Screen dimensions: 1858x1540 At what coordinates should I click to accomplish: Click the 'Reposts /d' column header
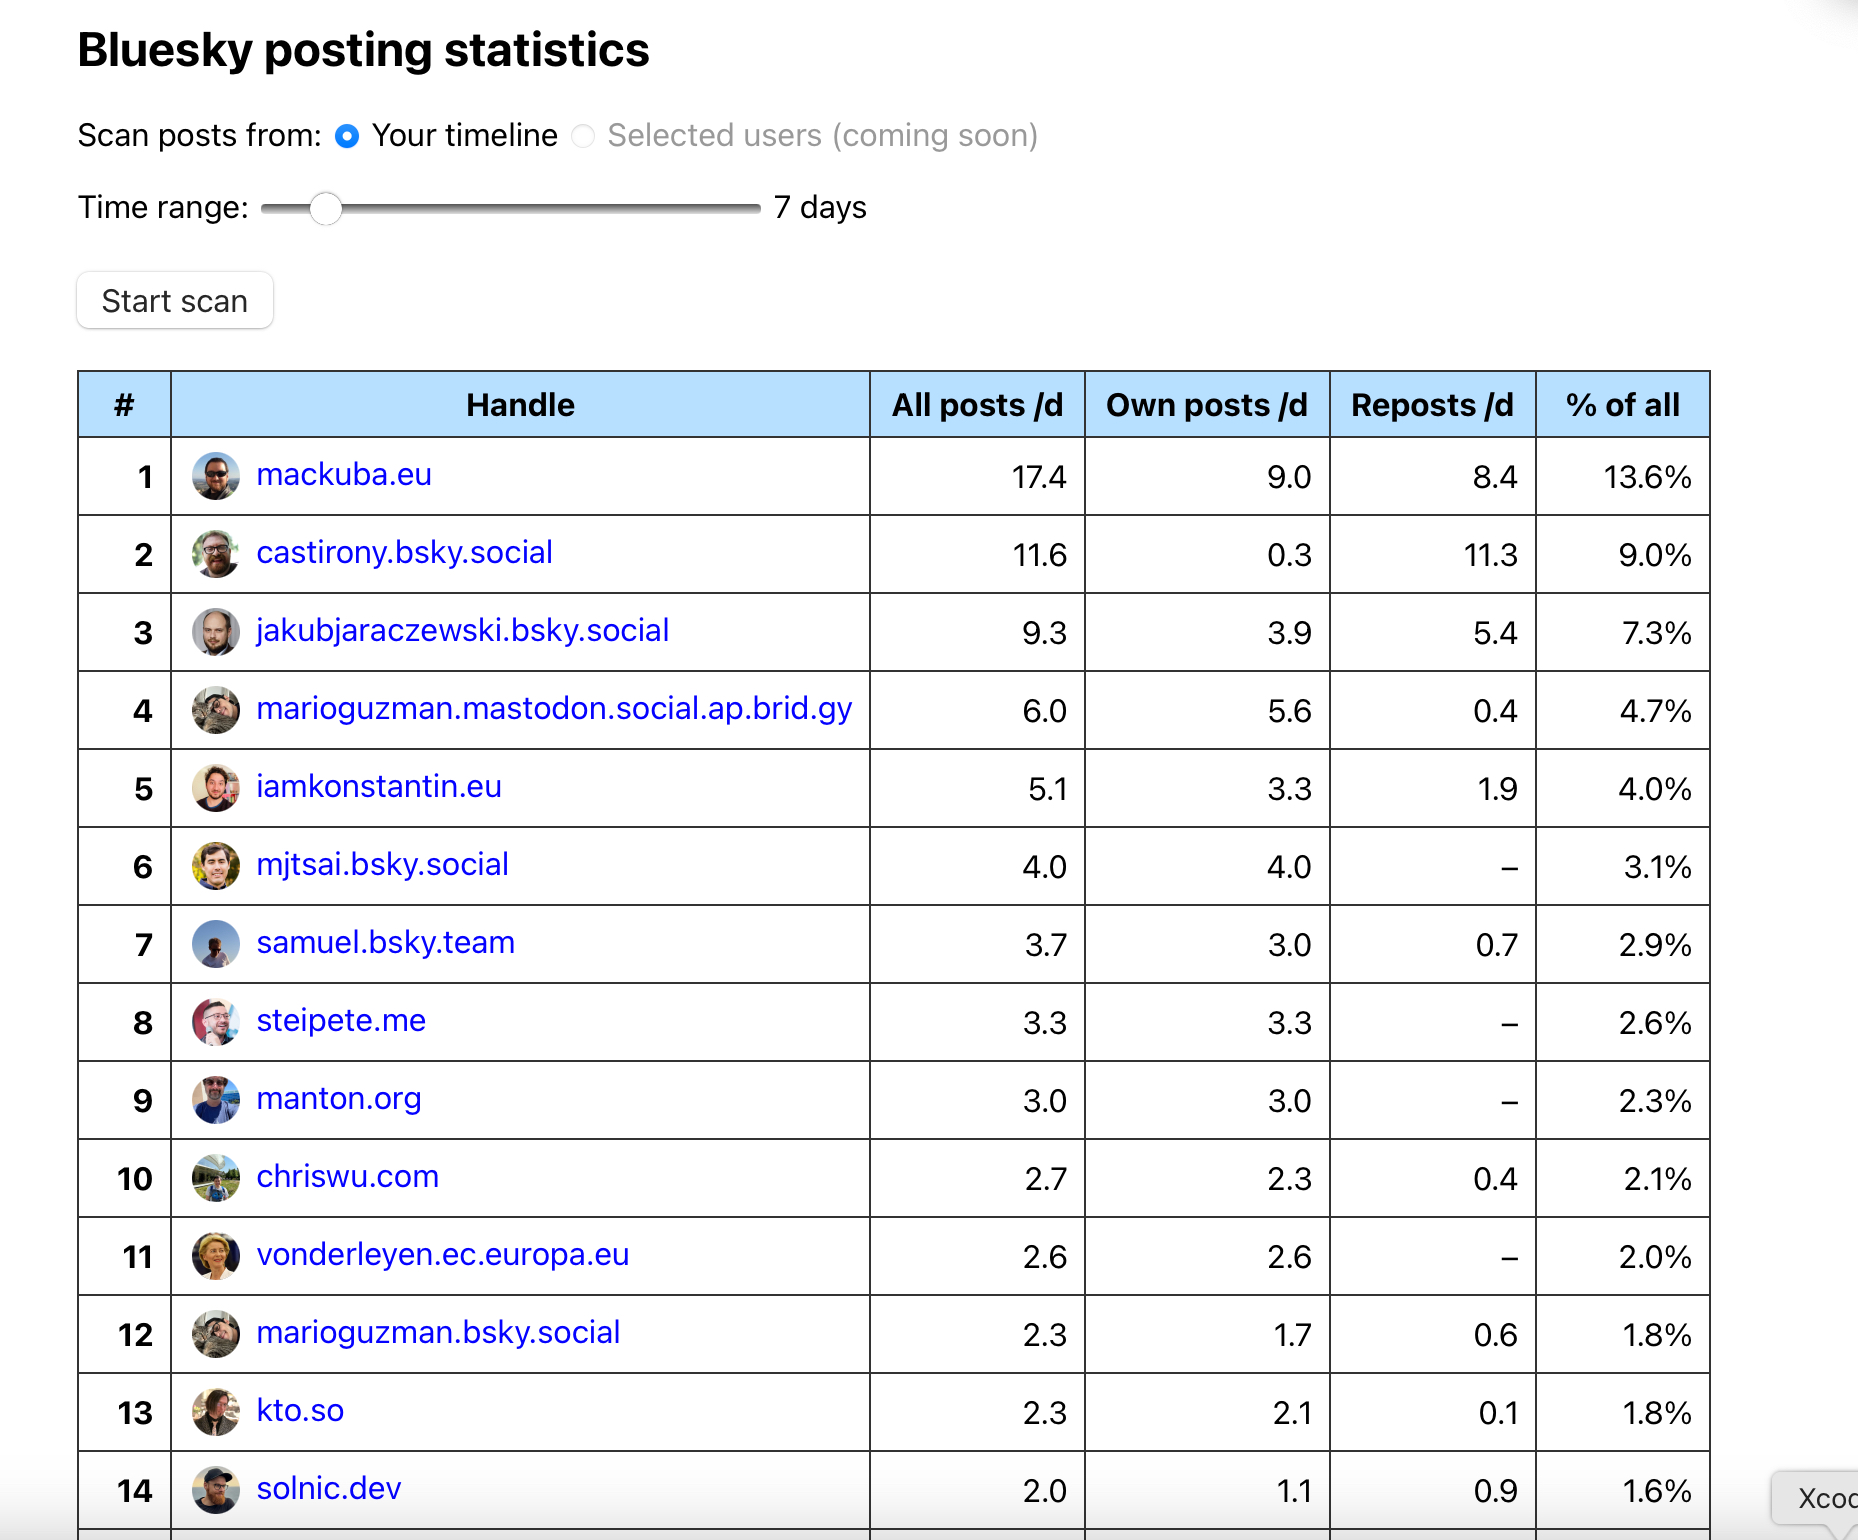pyautogui.click(x=1432, y=405)
